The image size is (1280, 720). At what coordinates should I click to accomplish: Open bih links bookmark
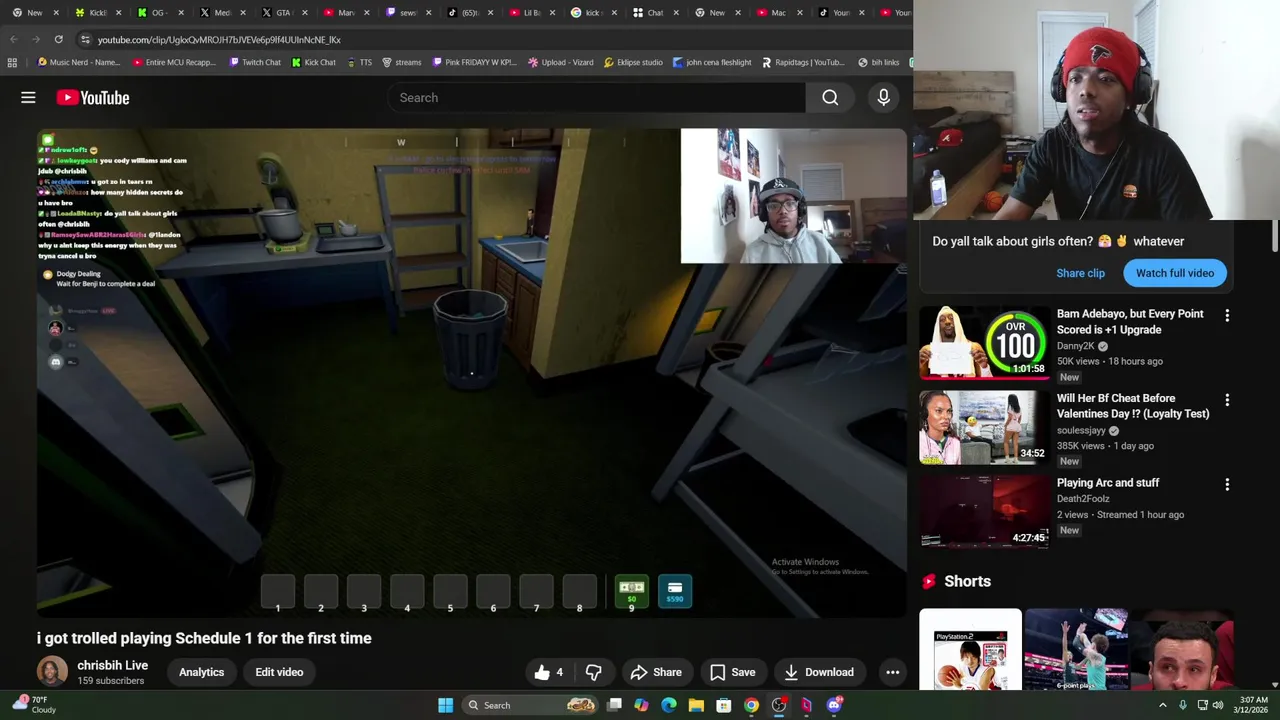(x=879, y=62)
